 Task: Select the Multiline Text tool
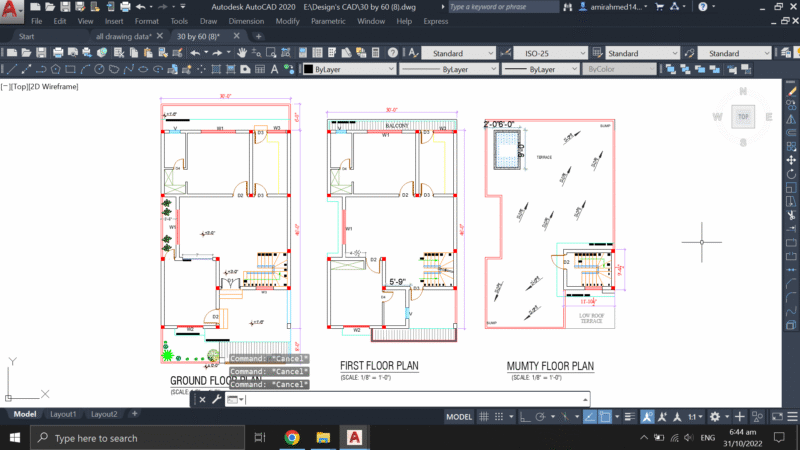274,69
